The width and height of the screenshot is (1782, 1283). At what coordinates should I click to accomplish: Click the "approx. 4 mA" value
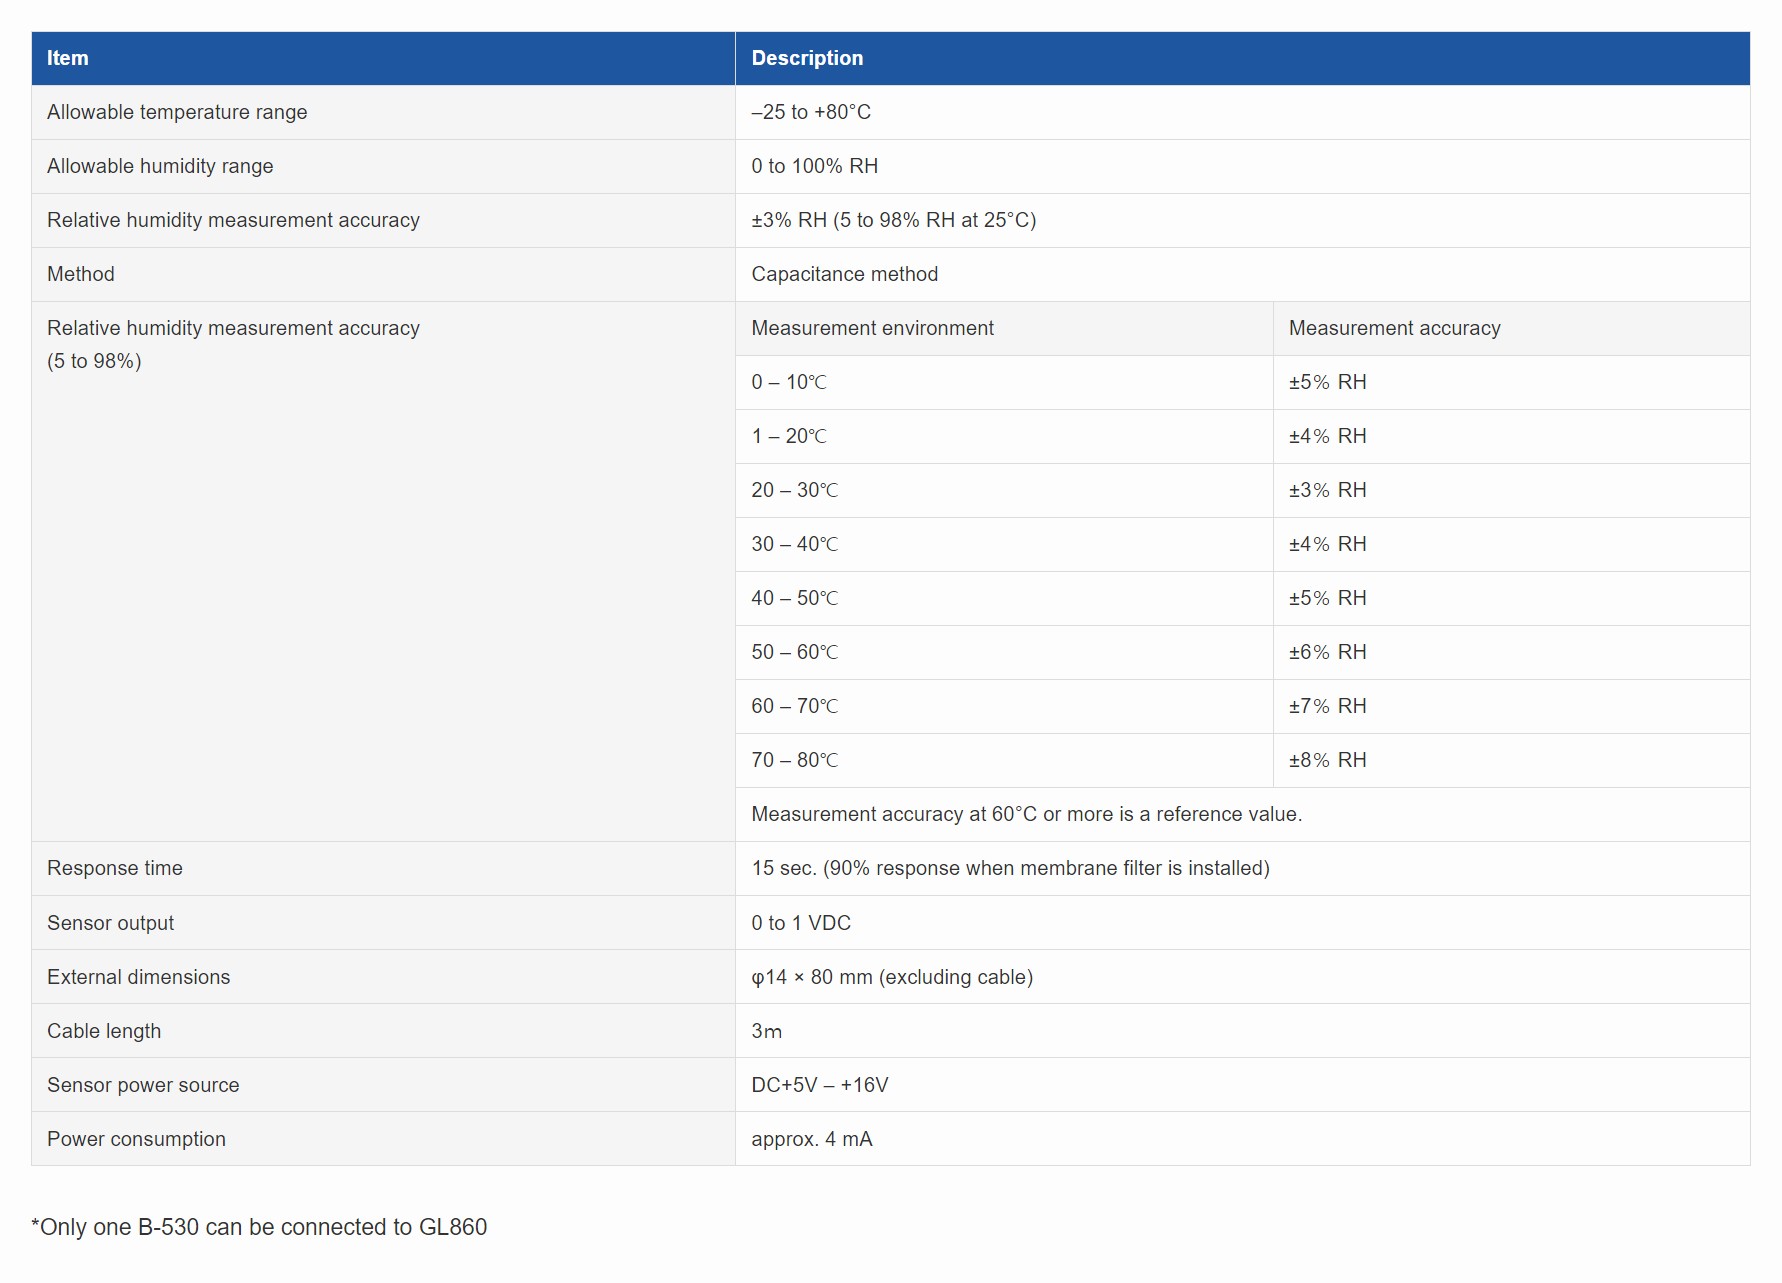click(x=812, y=1139)
